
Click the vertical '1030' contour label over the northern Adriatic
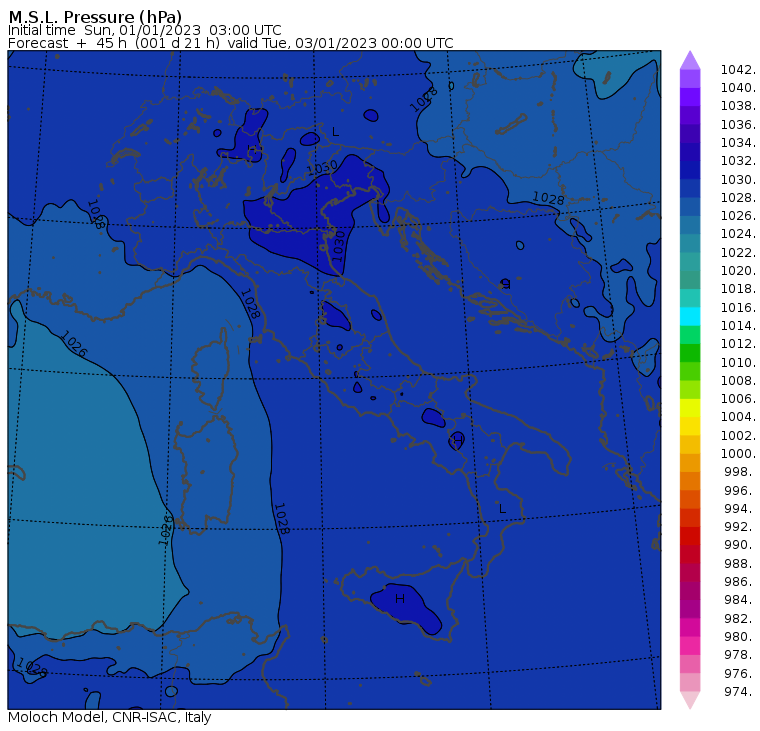coord(337,246)
